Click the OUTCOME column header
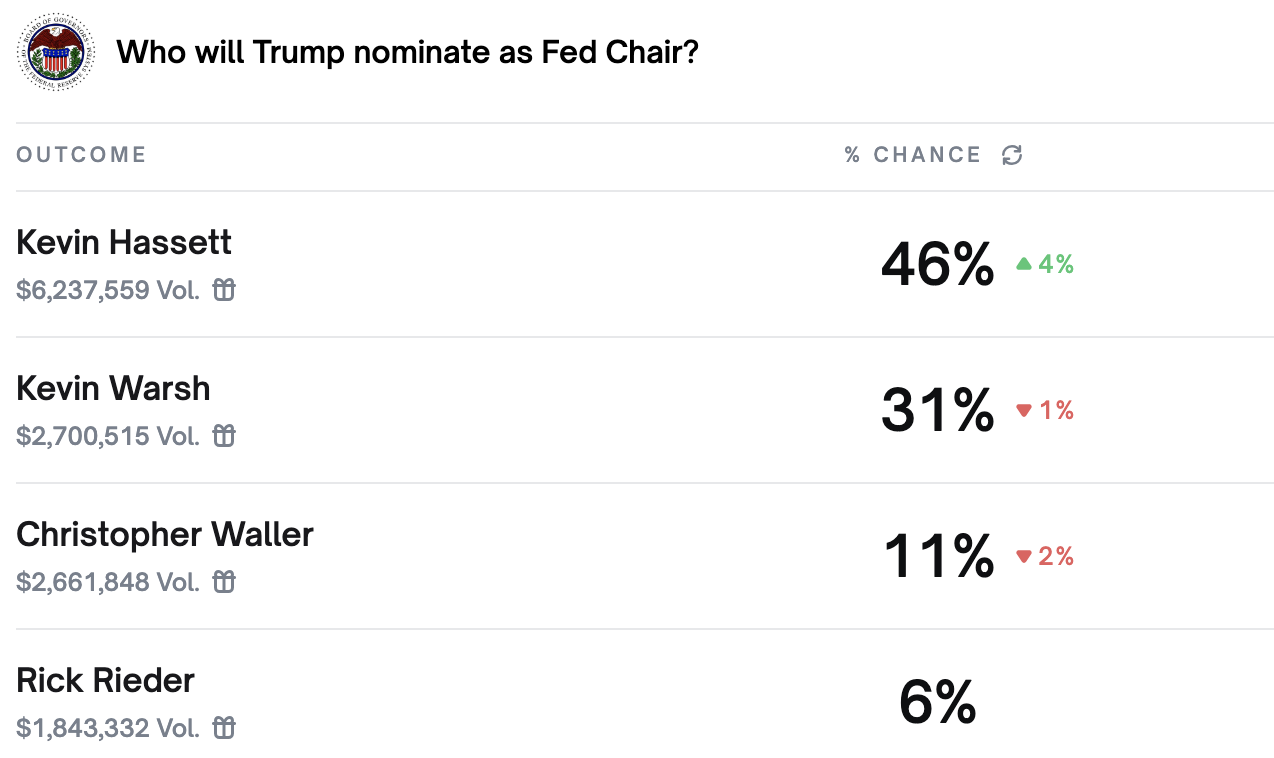Image resolution: width=1274 pixels, height=758 pixels. coord(81,155)
